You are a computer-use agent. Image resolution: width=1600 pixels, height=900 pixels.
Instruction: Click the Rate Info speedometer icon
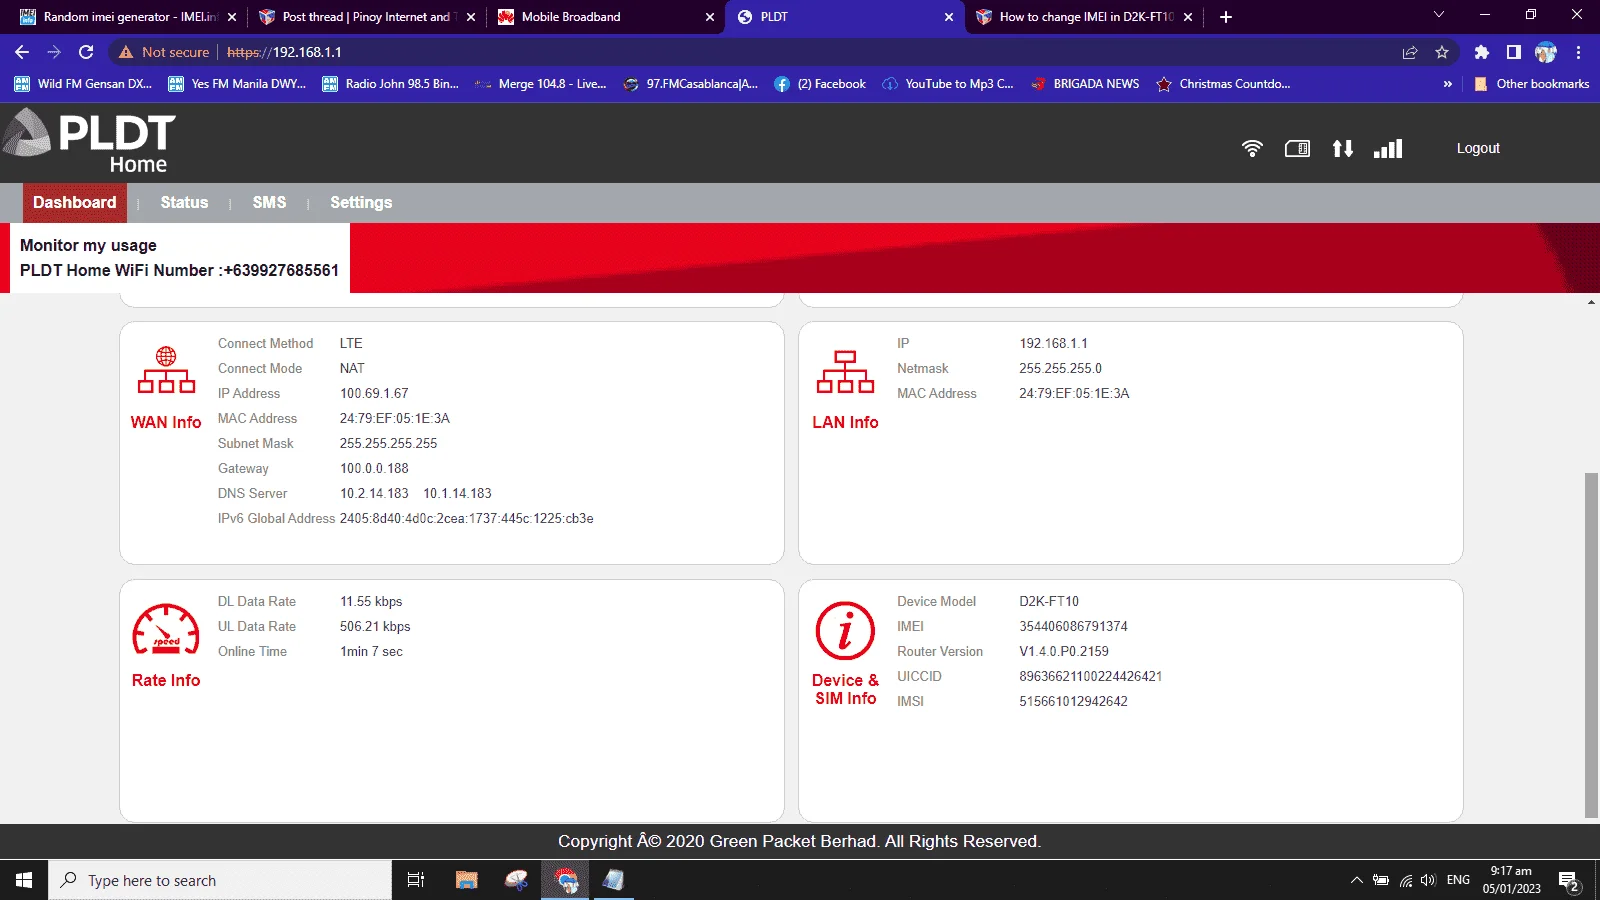click(x=166, y=629)
